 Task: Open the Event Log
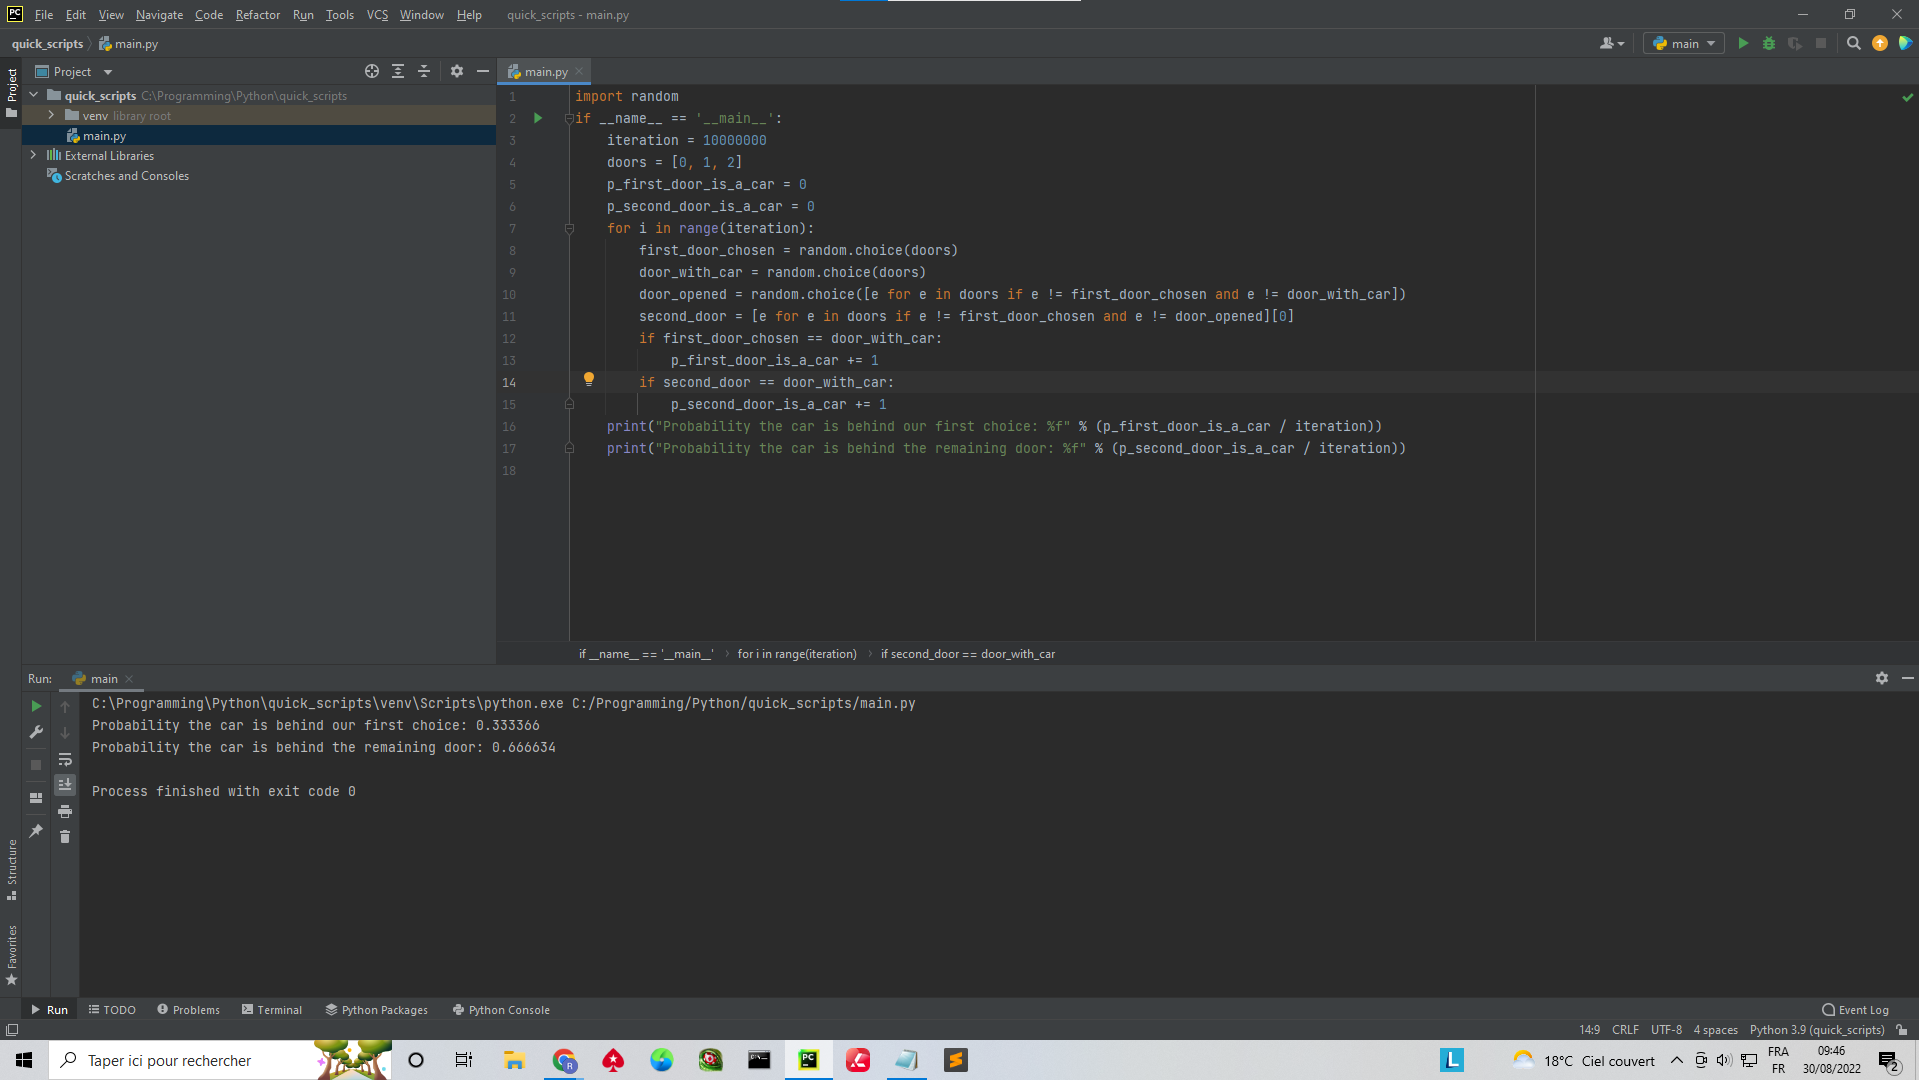click(x=1856, y=1010)
